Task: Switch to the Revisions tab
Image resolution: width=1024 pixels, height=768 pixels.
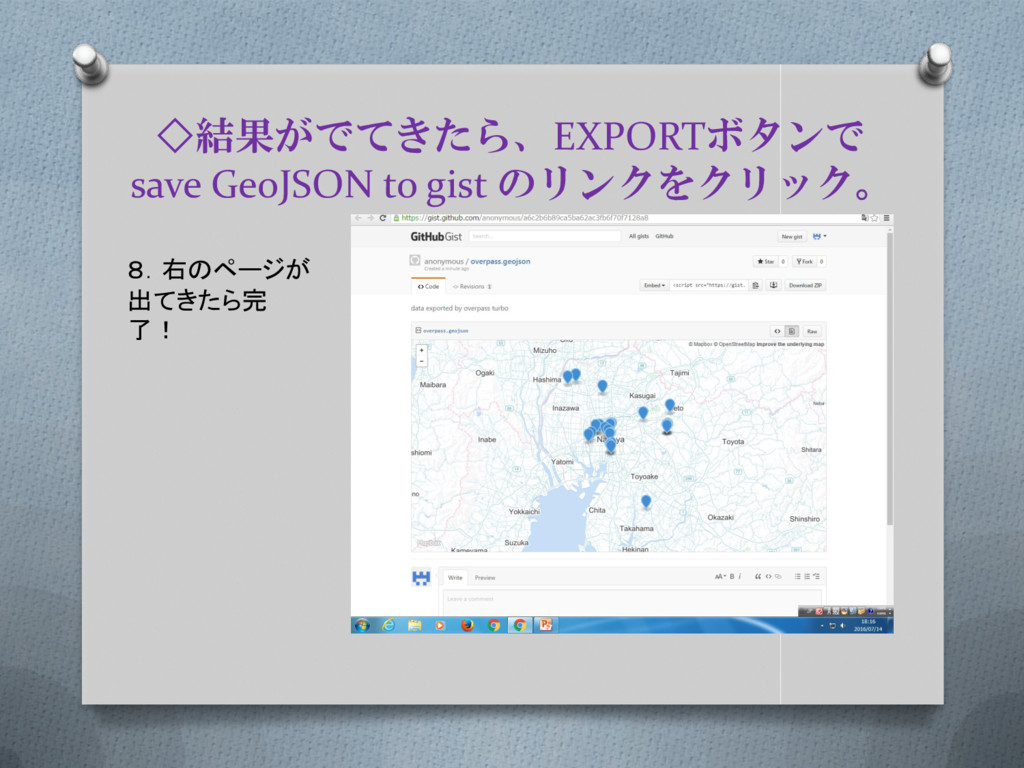Action: pyautogui.click(x=472, y=287)
